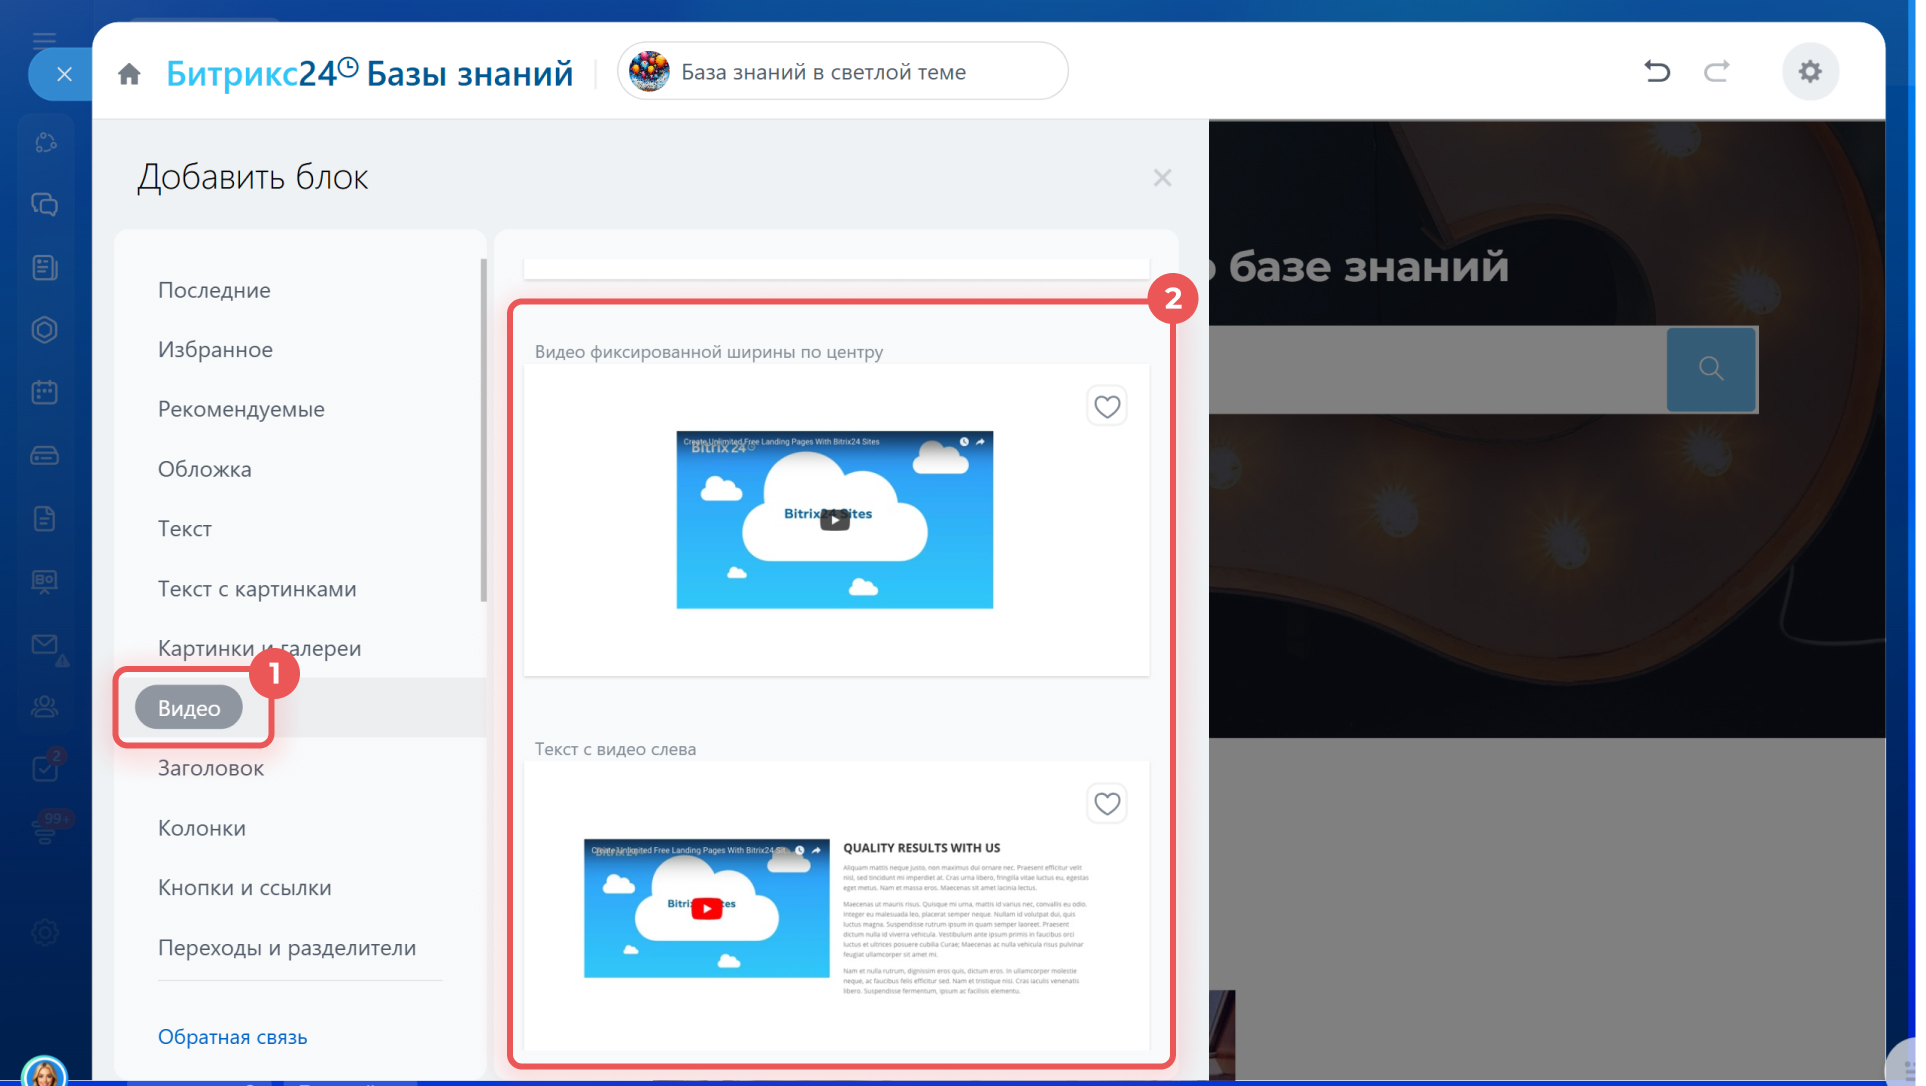Click the redo arrow icon
Image resolution: width=1926 pixels, height=1086 pixels.
pyautogui.click(x=1716, y=71)
